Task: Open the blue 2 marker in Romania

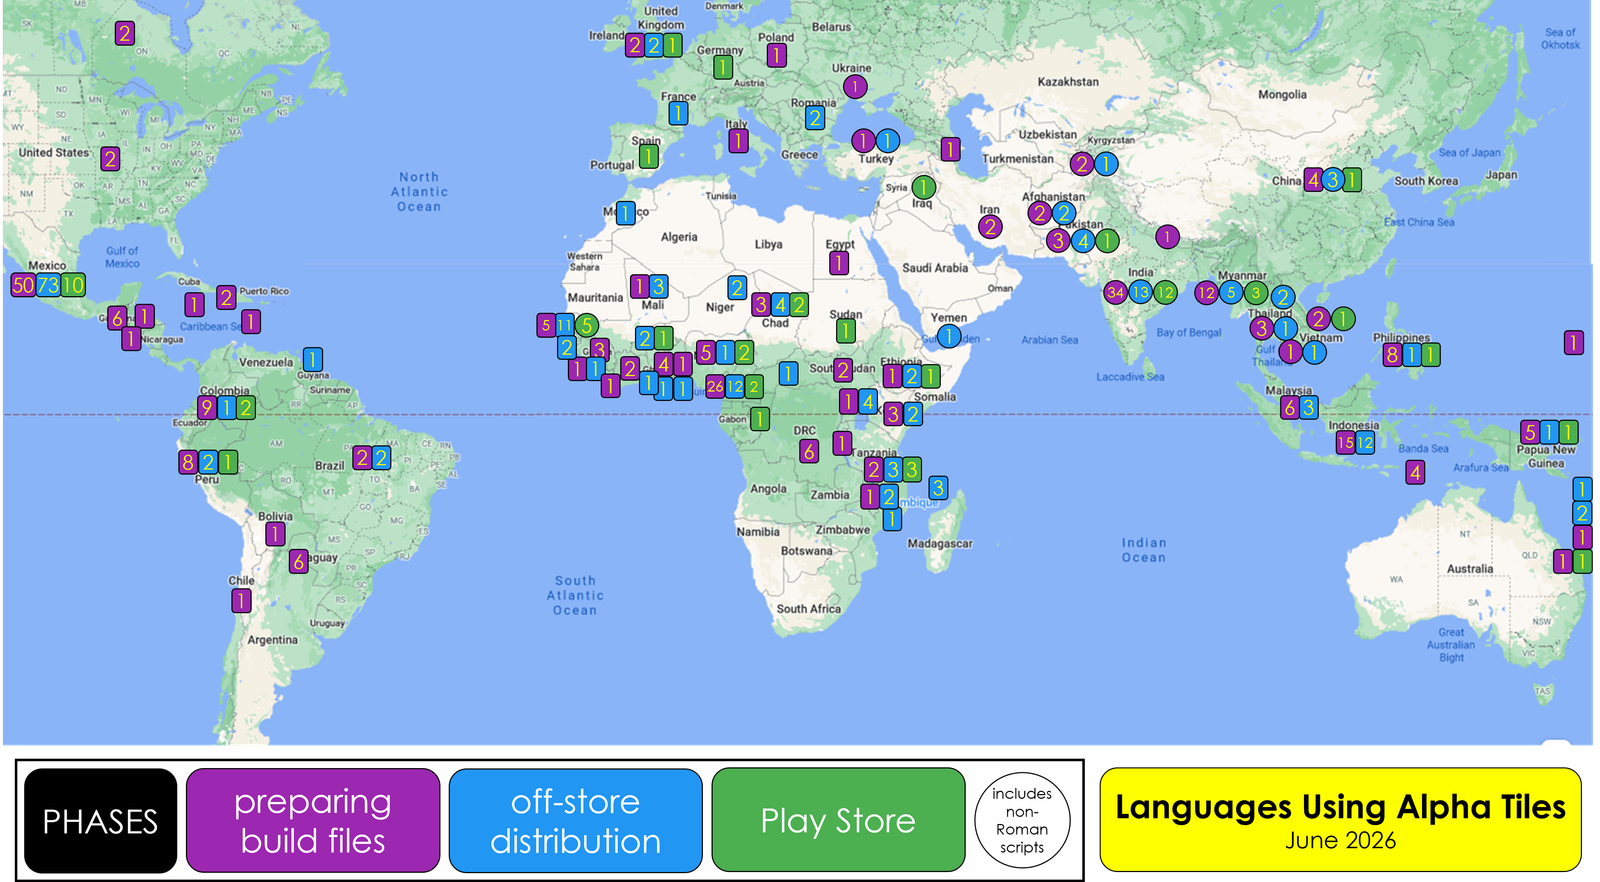Action: pyautogui.click(x=815, y=118)
